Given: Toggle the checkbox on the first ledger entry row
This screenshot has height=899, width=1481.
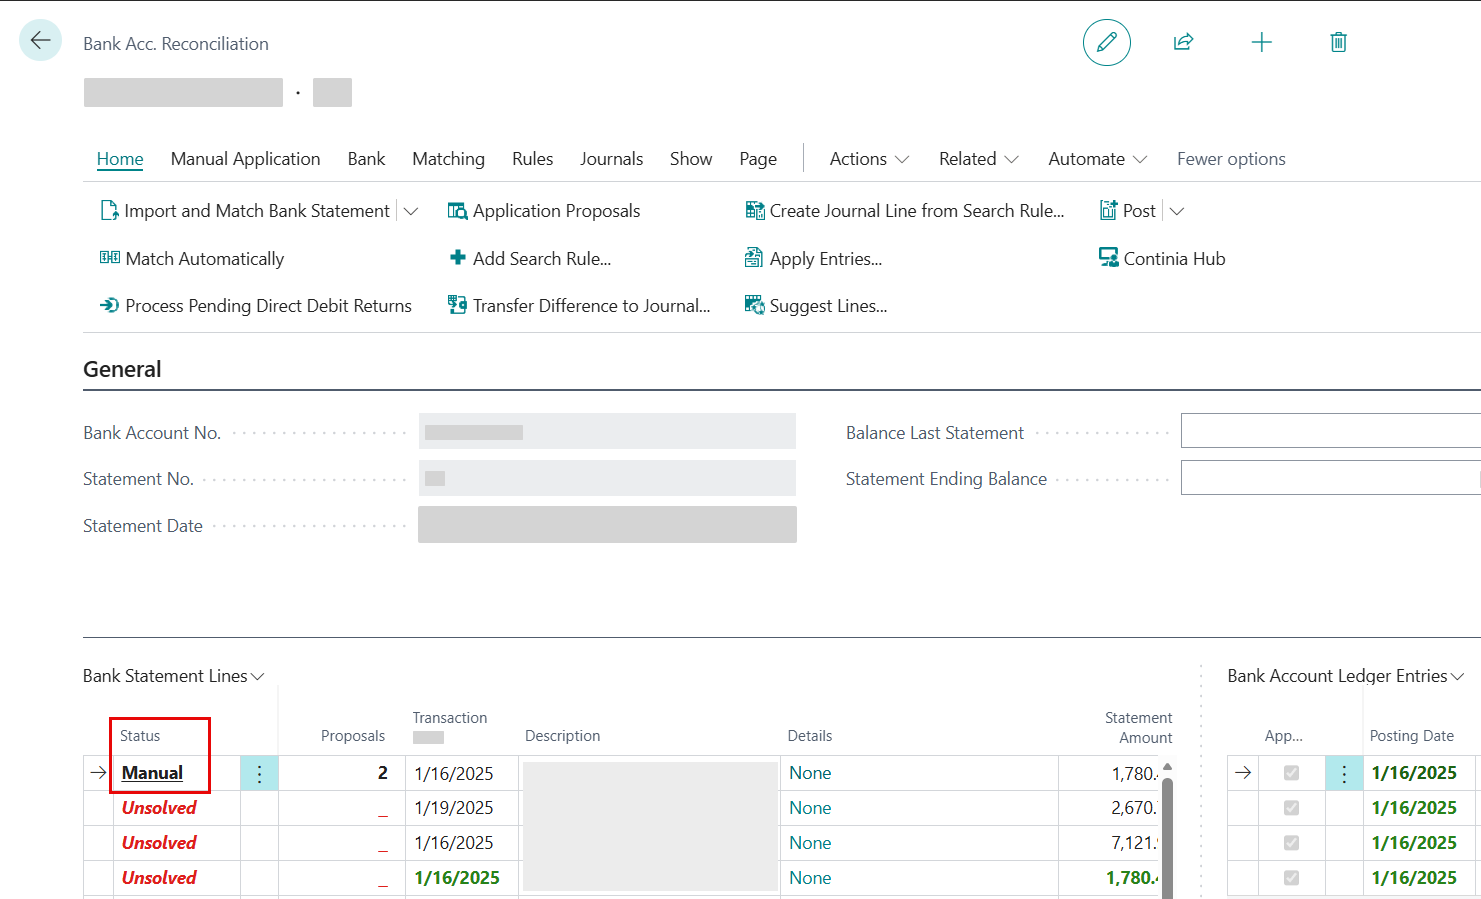Looking at the screenshot, I should tap(1291, 773).
